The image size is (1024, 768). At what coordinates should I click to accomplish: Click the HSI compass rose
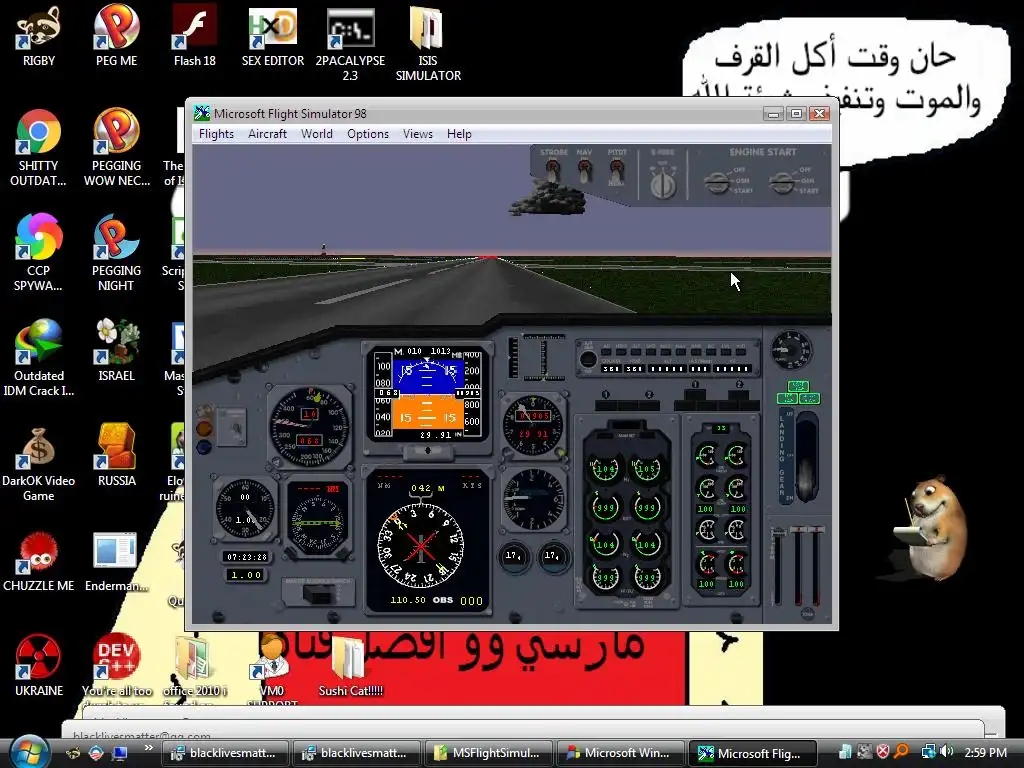(421, 544)
